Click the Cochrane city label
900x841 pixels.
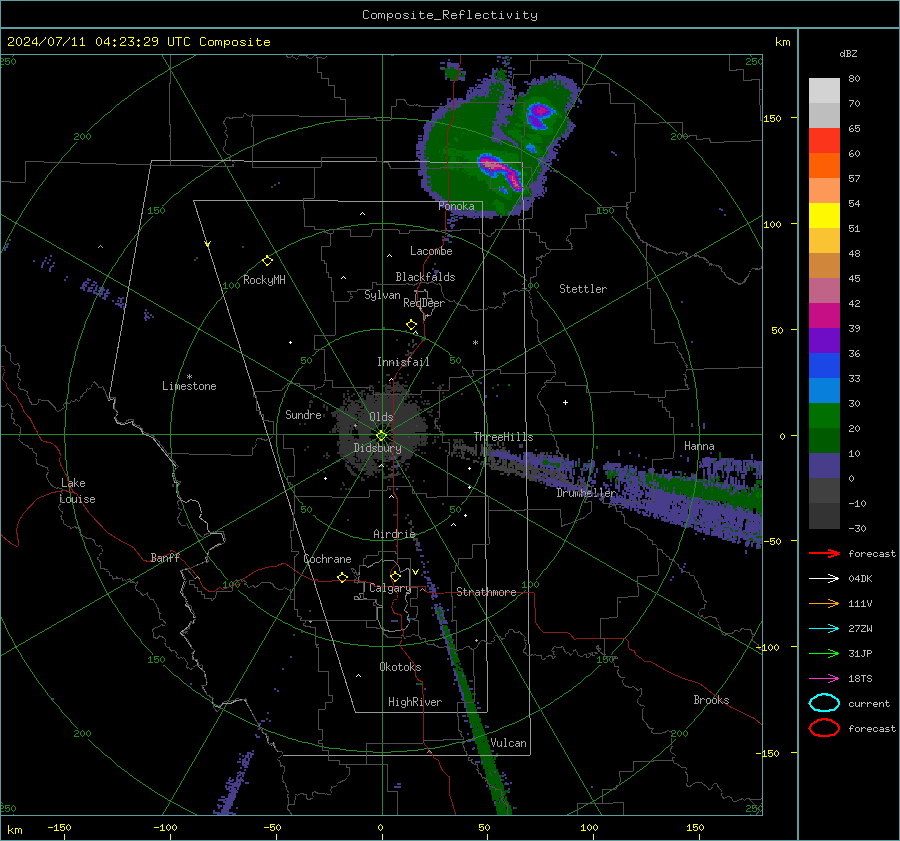(327, 559)
